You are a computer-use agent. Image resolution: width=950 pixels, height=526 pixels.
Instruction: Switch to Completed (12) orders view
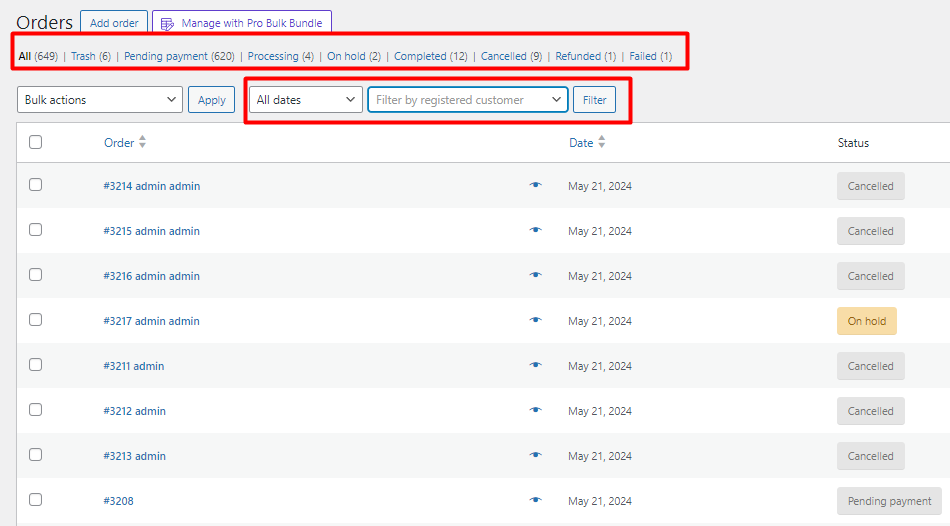tap(430, 56)
